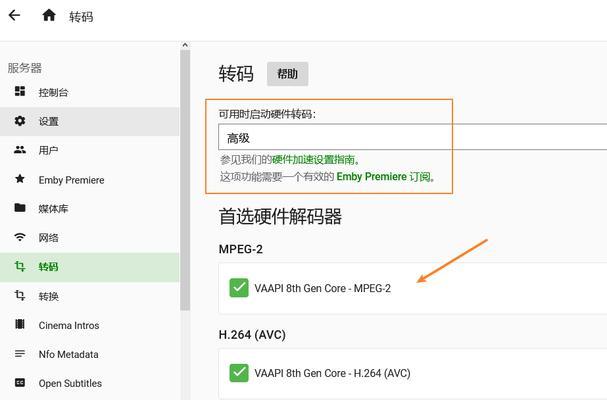607x400 pixels.
Task: Uncheck VAAPI 8th Gen Core H.264 (AVC) checkbox
Action: [239, 373]
